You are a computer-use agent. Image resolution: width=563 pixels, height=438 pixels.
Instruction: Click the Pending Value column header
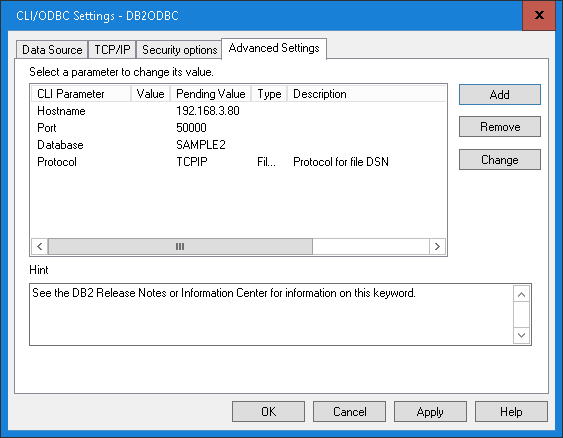(x=210, y=94)
